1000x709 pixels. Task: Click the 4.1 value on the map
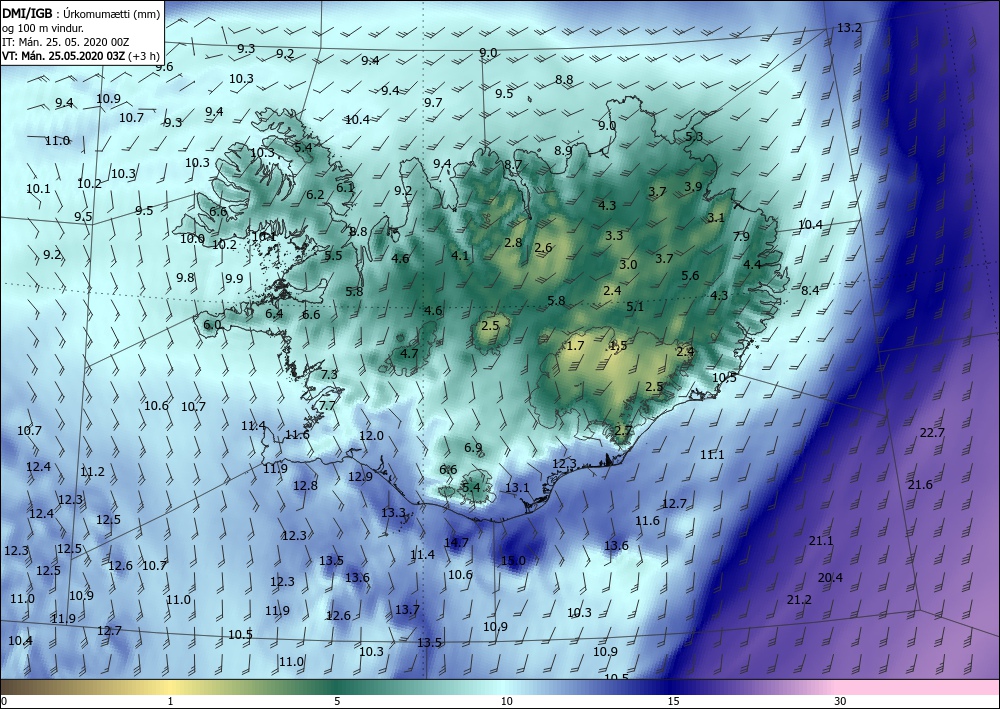(460, 256)
